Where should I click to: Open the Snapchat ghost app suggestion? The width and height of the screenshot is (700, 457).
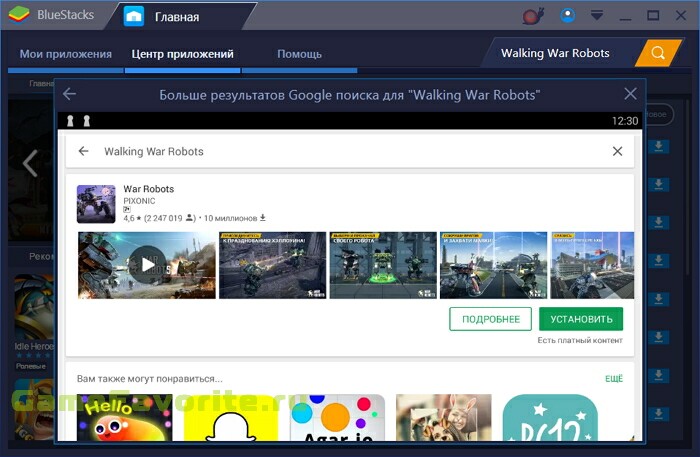(x=231, y=418)
